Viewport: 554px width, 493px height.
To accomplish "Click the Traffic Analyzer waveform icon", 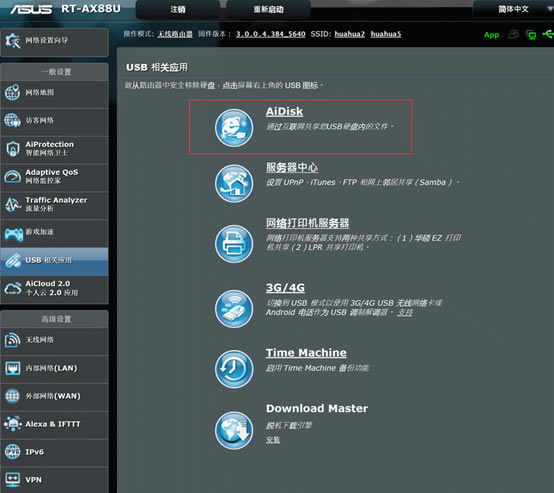I will 13,204.
